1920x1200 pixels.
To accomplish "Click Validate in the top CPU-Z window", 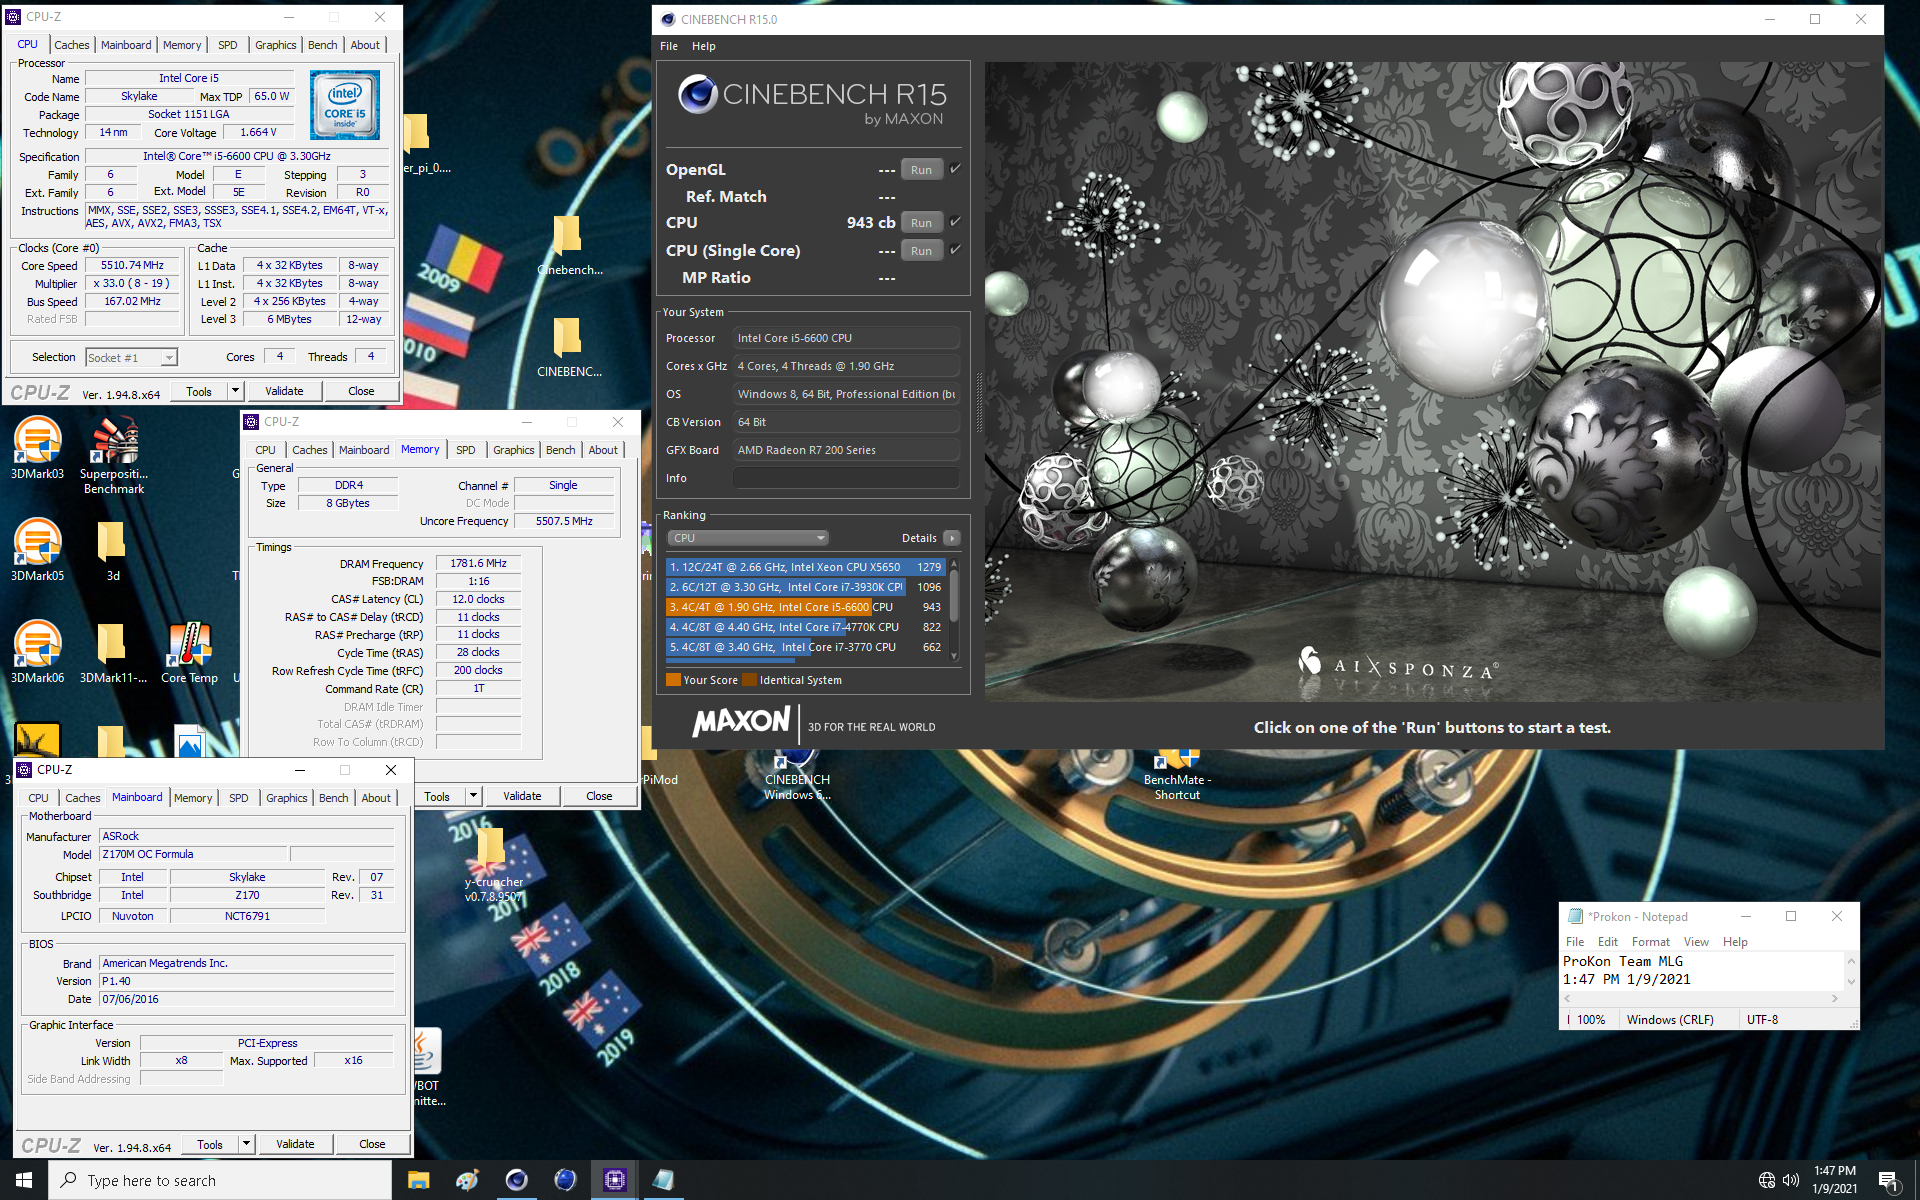I will coord(284,391).
